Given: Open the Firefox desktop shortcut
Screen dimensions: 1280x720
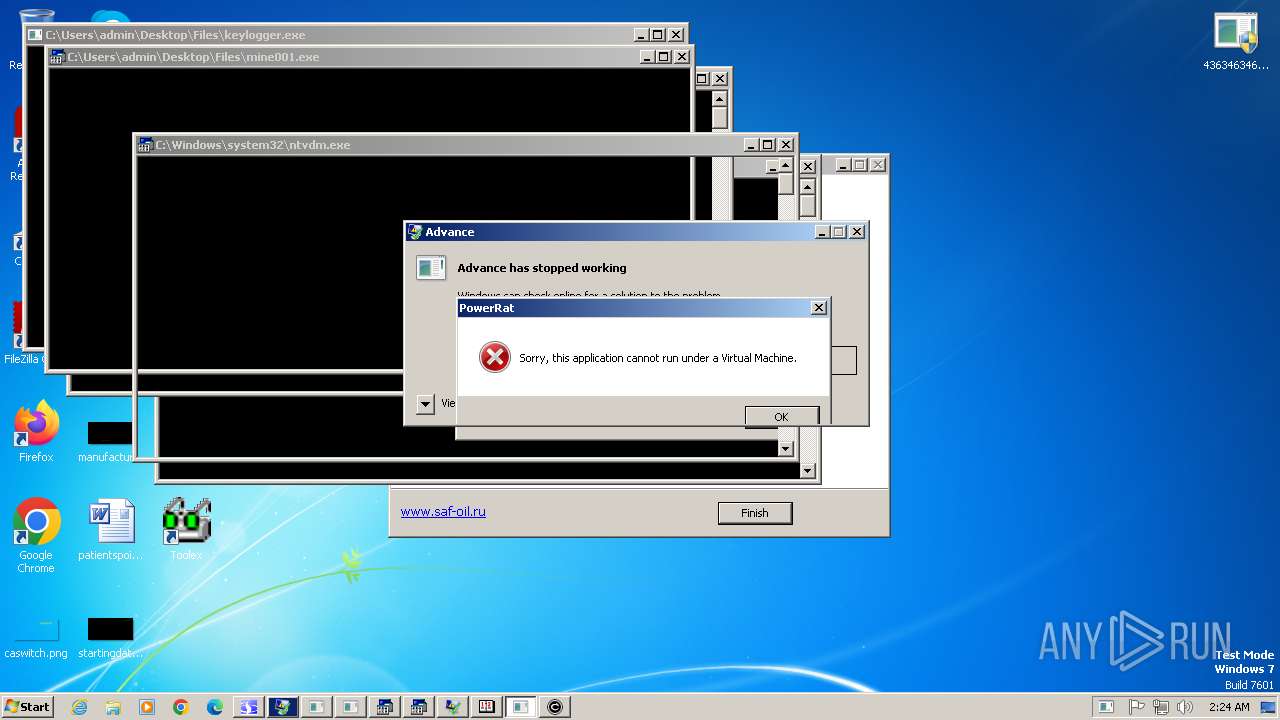Looking at the screenshot, I should 36,433.
